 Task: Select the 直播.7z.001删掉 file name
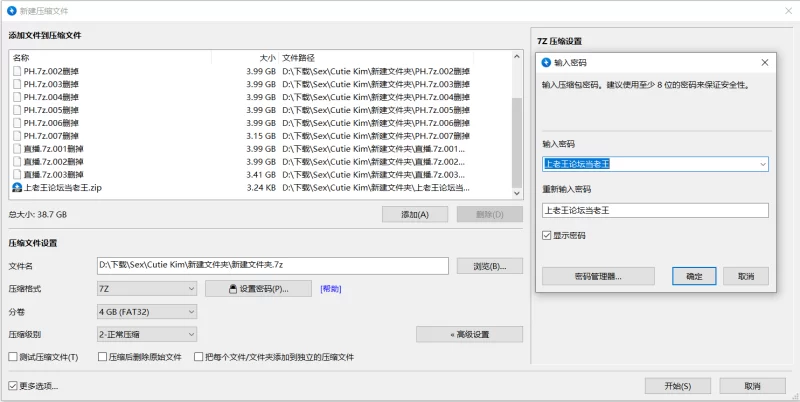point(54,149)
